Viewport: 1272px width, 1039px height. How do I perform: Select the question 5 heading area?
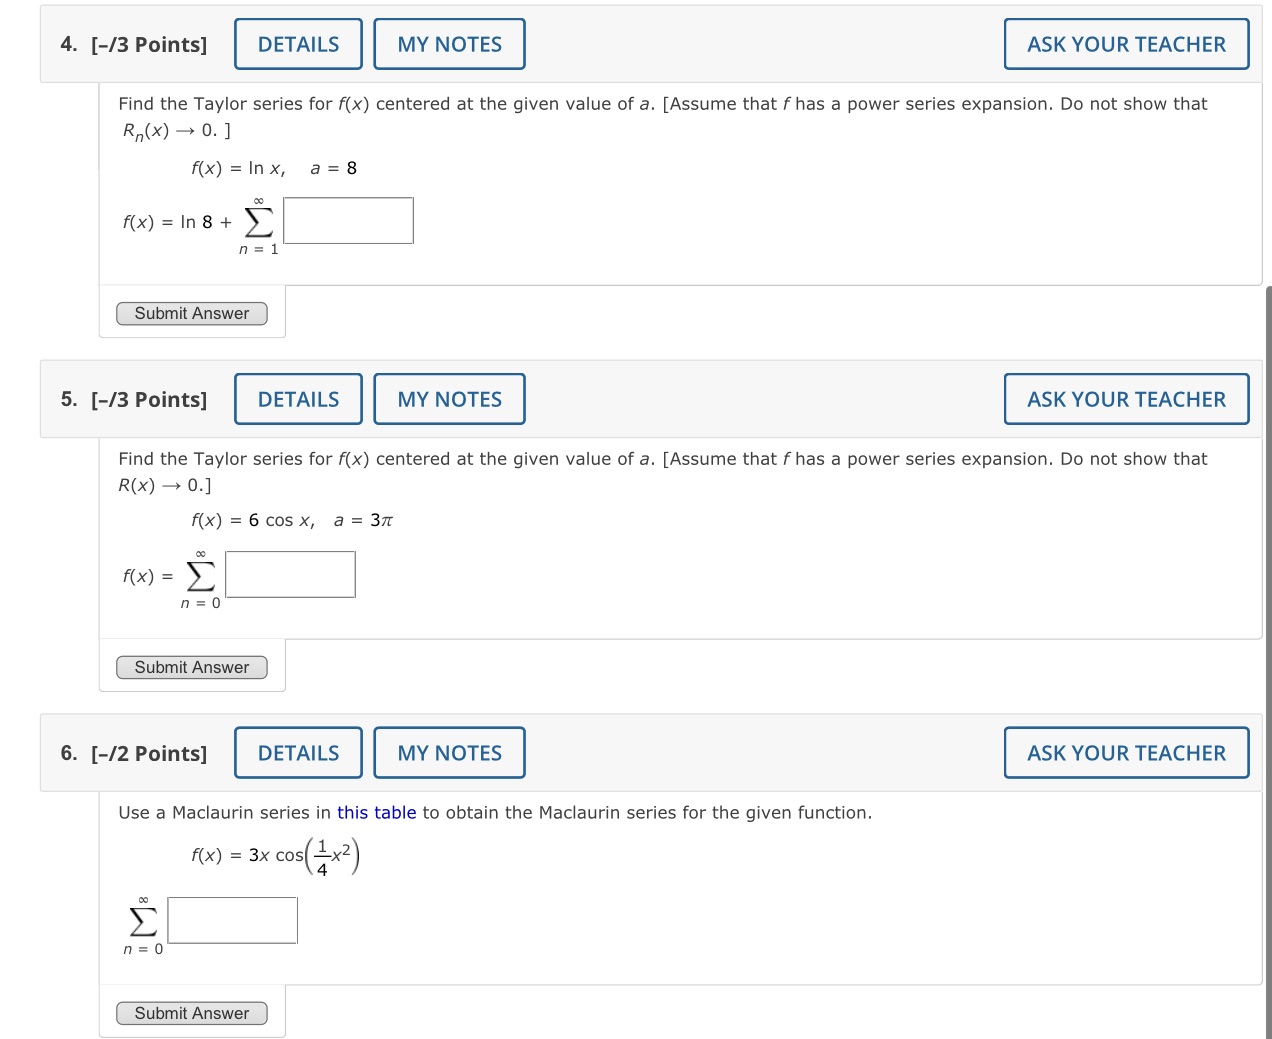(146, 398)
